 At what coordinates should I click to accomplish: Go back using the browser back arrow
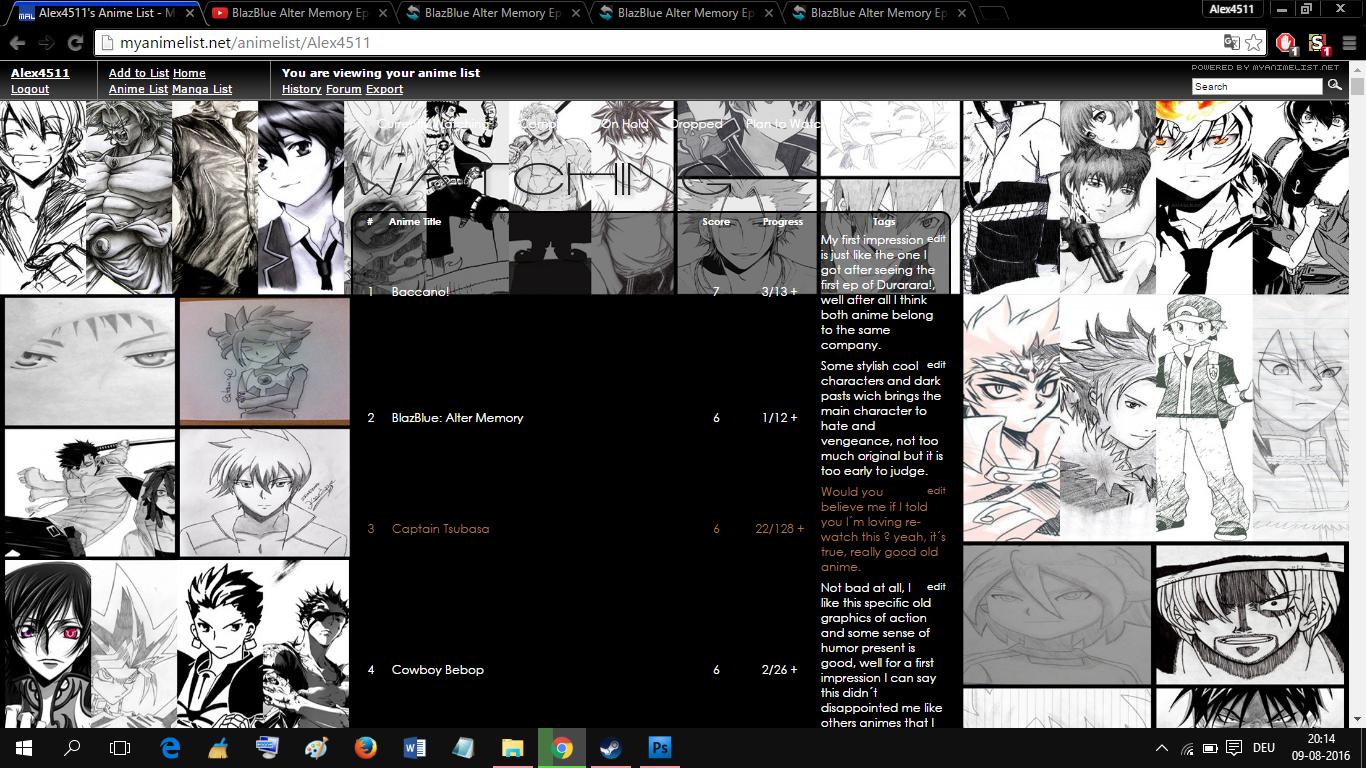(18, 43)
